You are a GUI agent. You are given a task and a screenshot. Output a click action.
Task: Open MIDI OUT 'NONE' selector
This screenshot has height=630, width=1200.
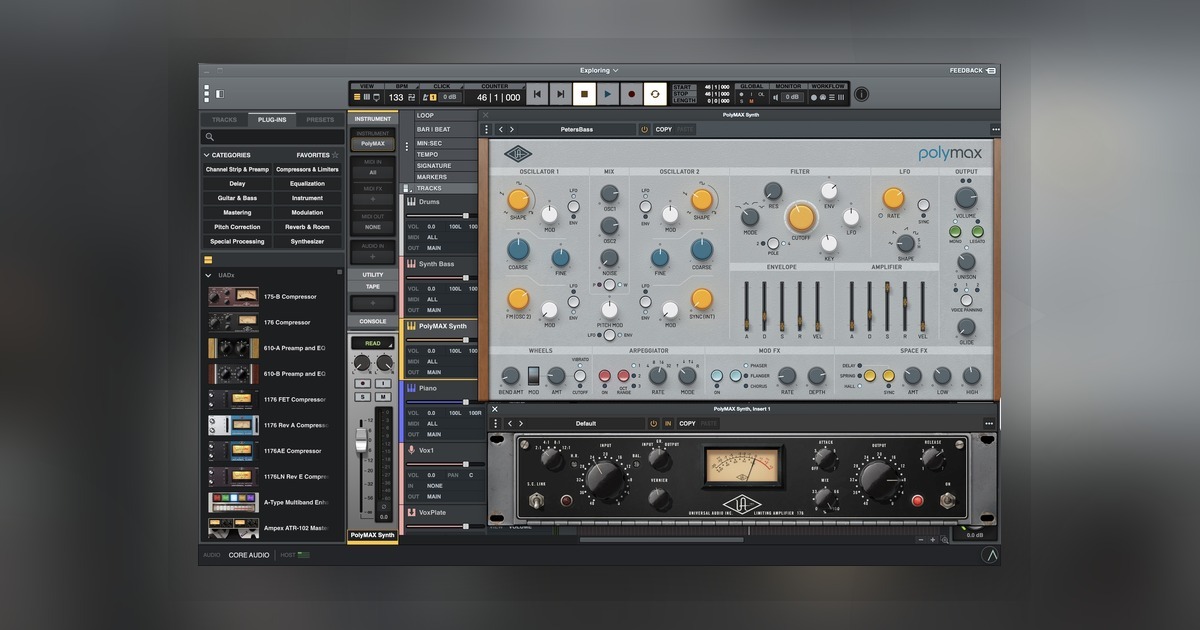372,227
